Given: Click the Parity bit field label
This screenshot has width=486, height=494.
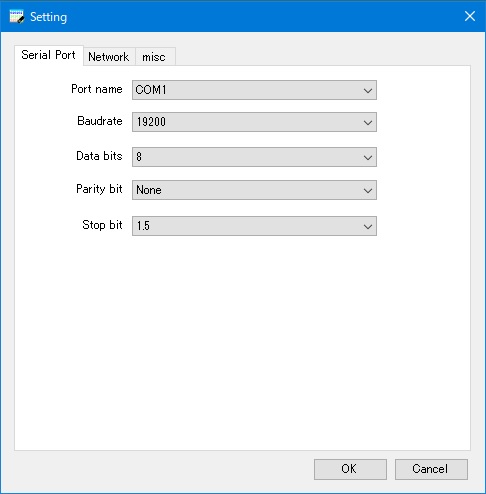Looking at the screenshot, I should [x=99, y=189].
